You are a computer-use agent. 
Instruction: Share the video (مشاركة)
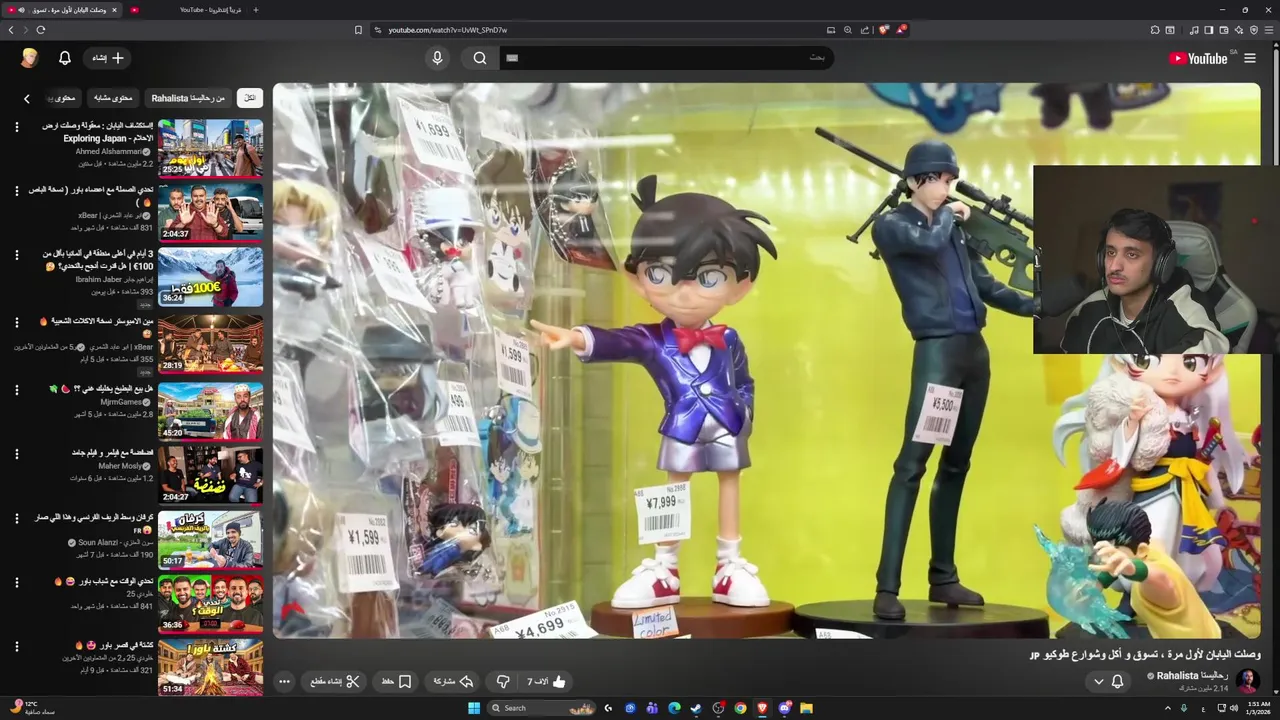453,681
